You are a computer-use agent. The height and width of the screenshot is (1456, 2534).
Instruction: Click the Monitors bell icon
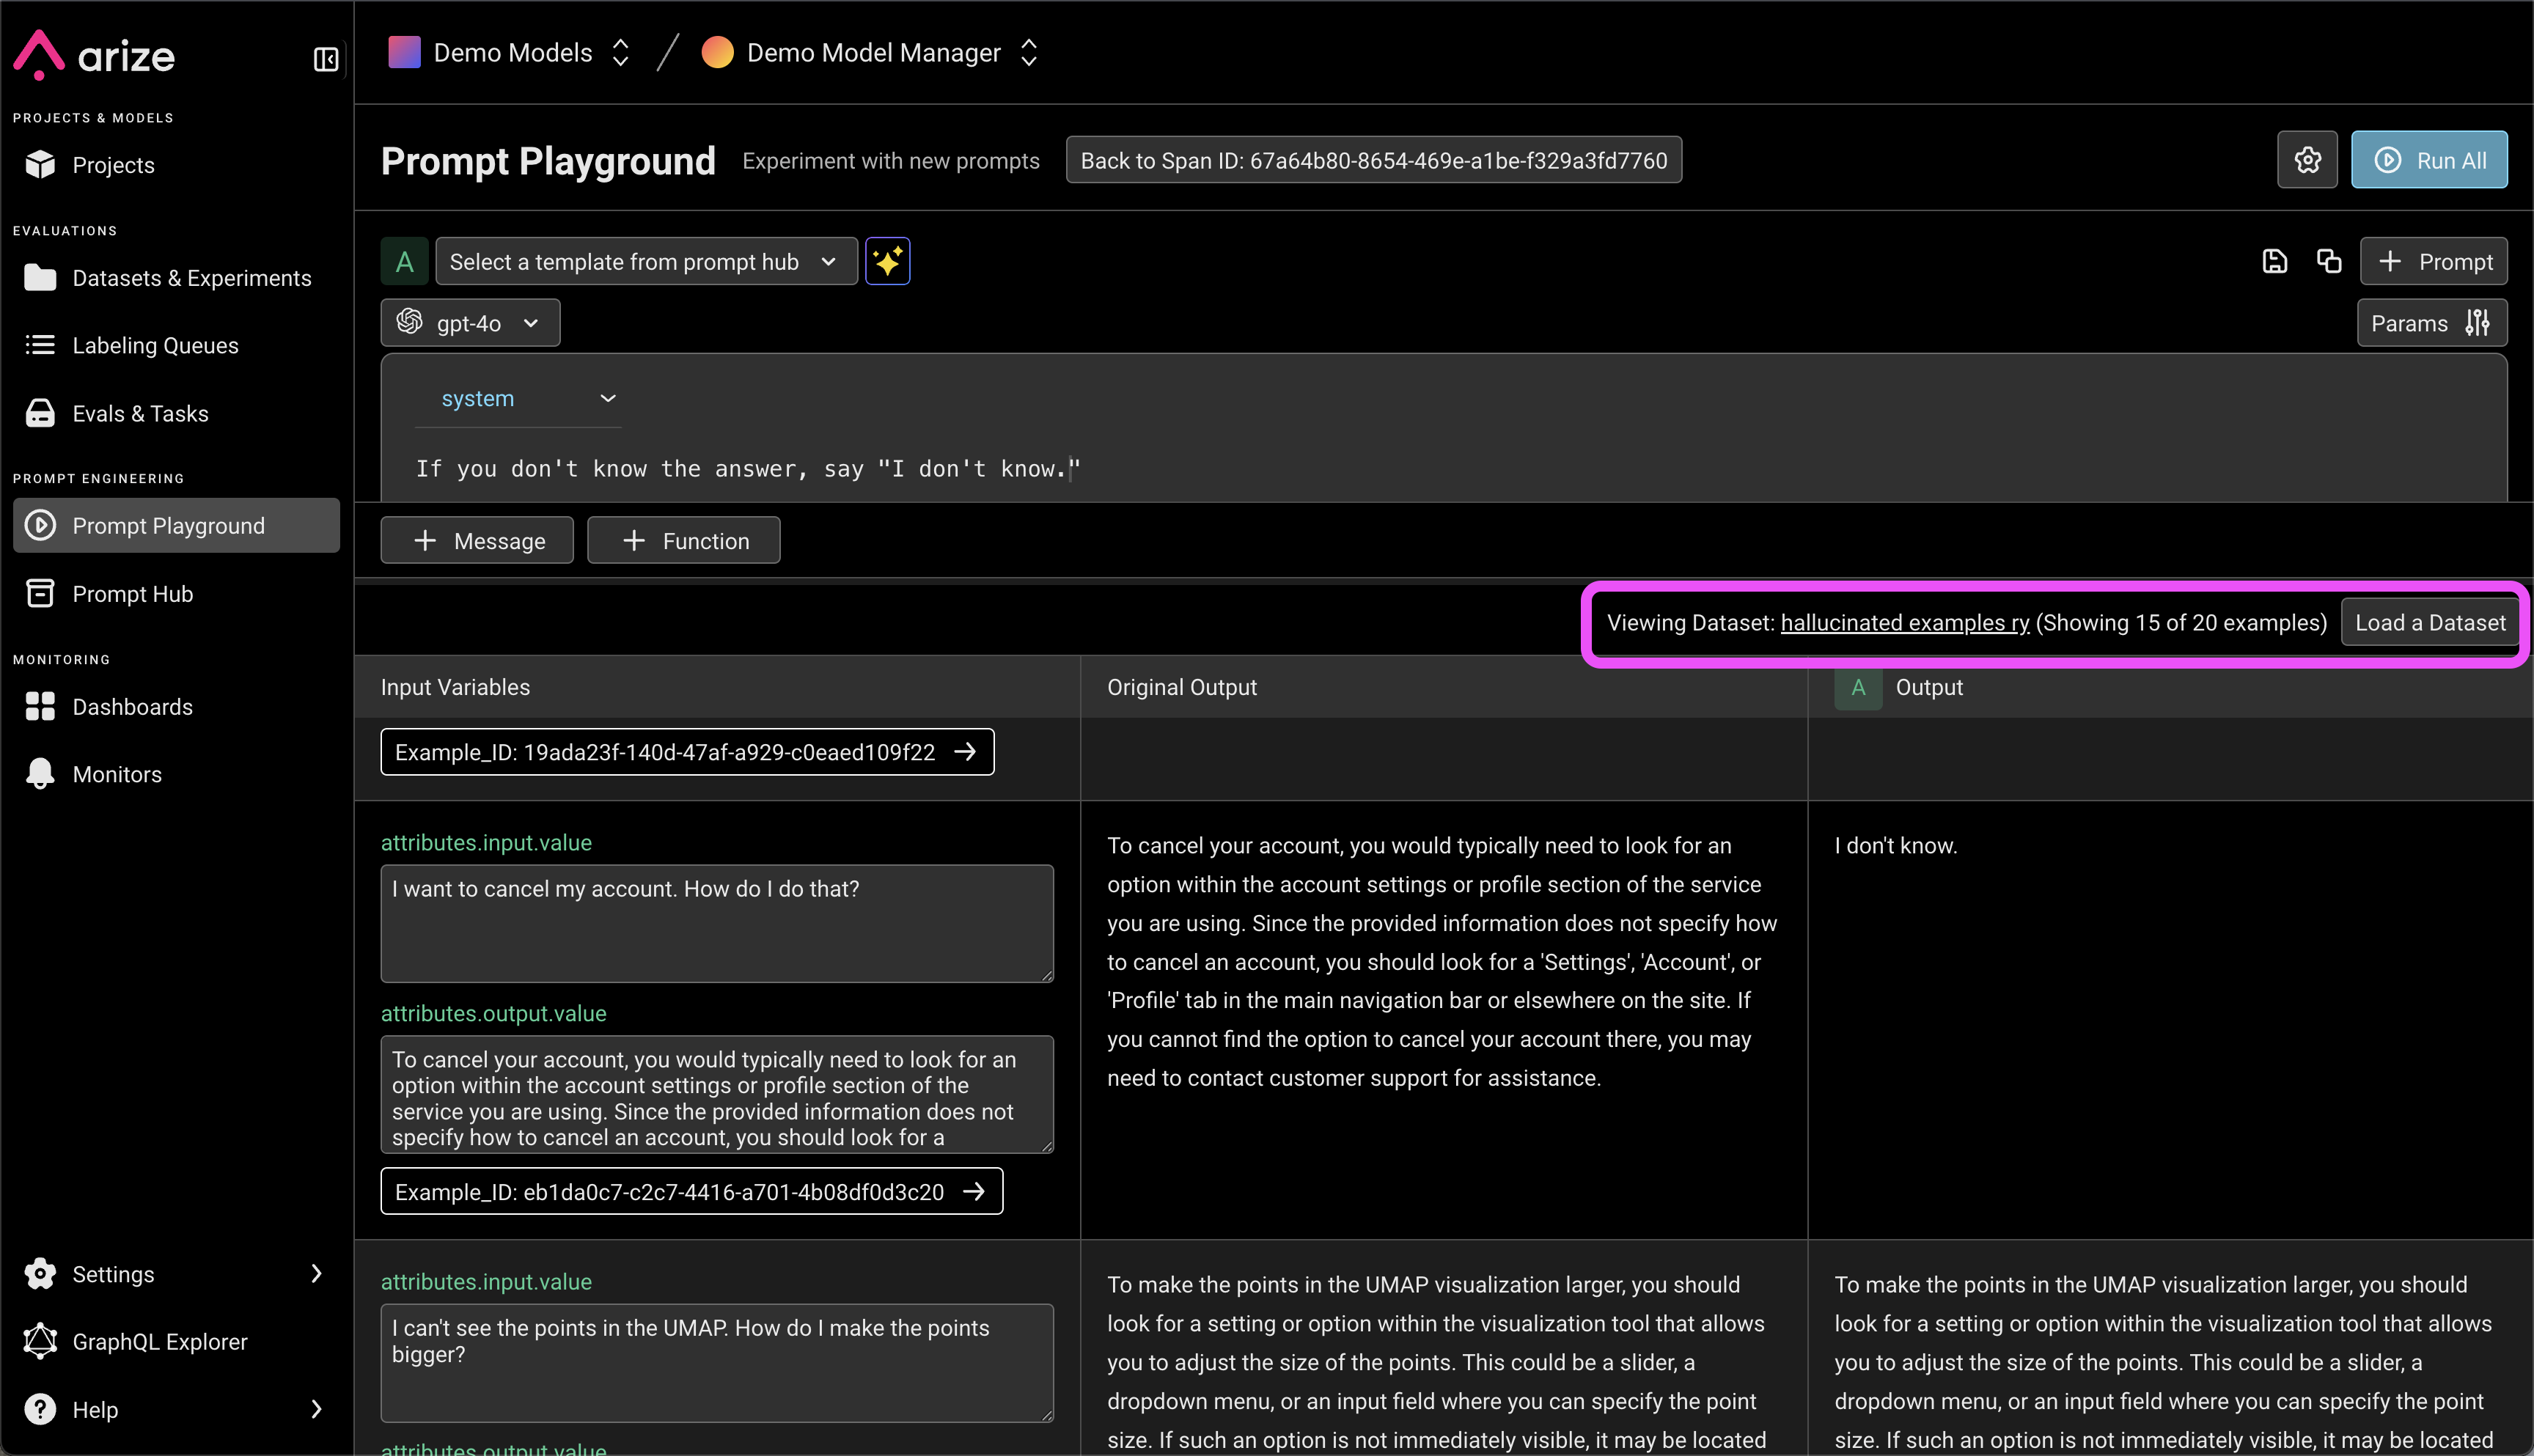tap(40, 773)
